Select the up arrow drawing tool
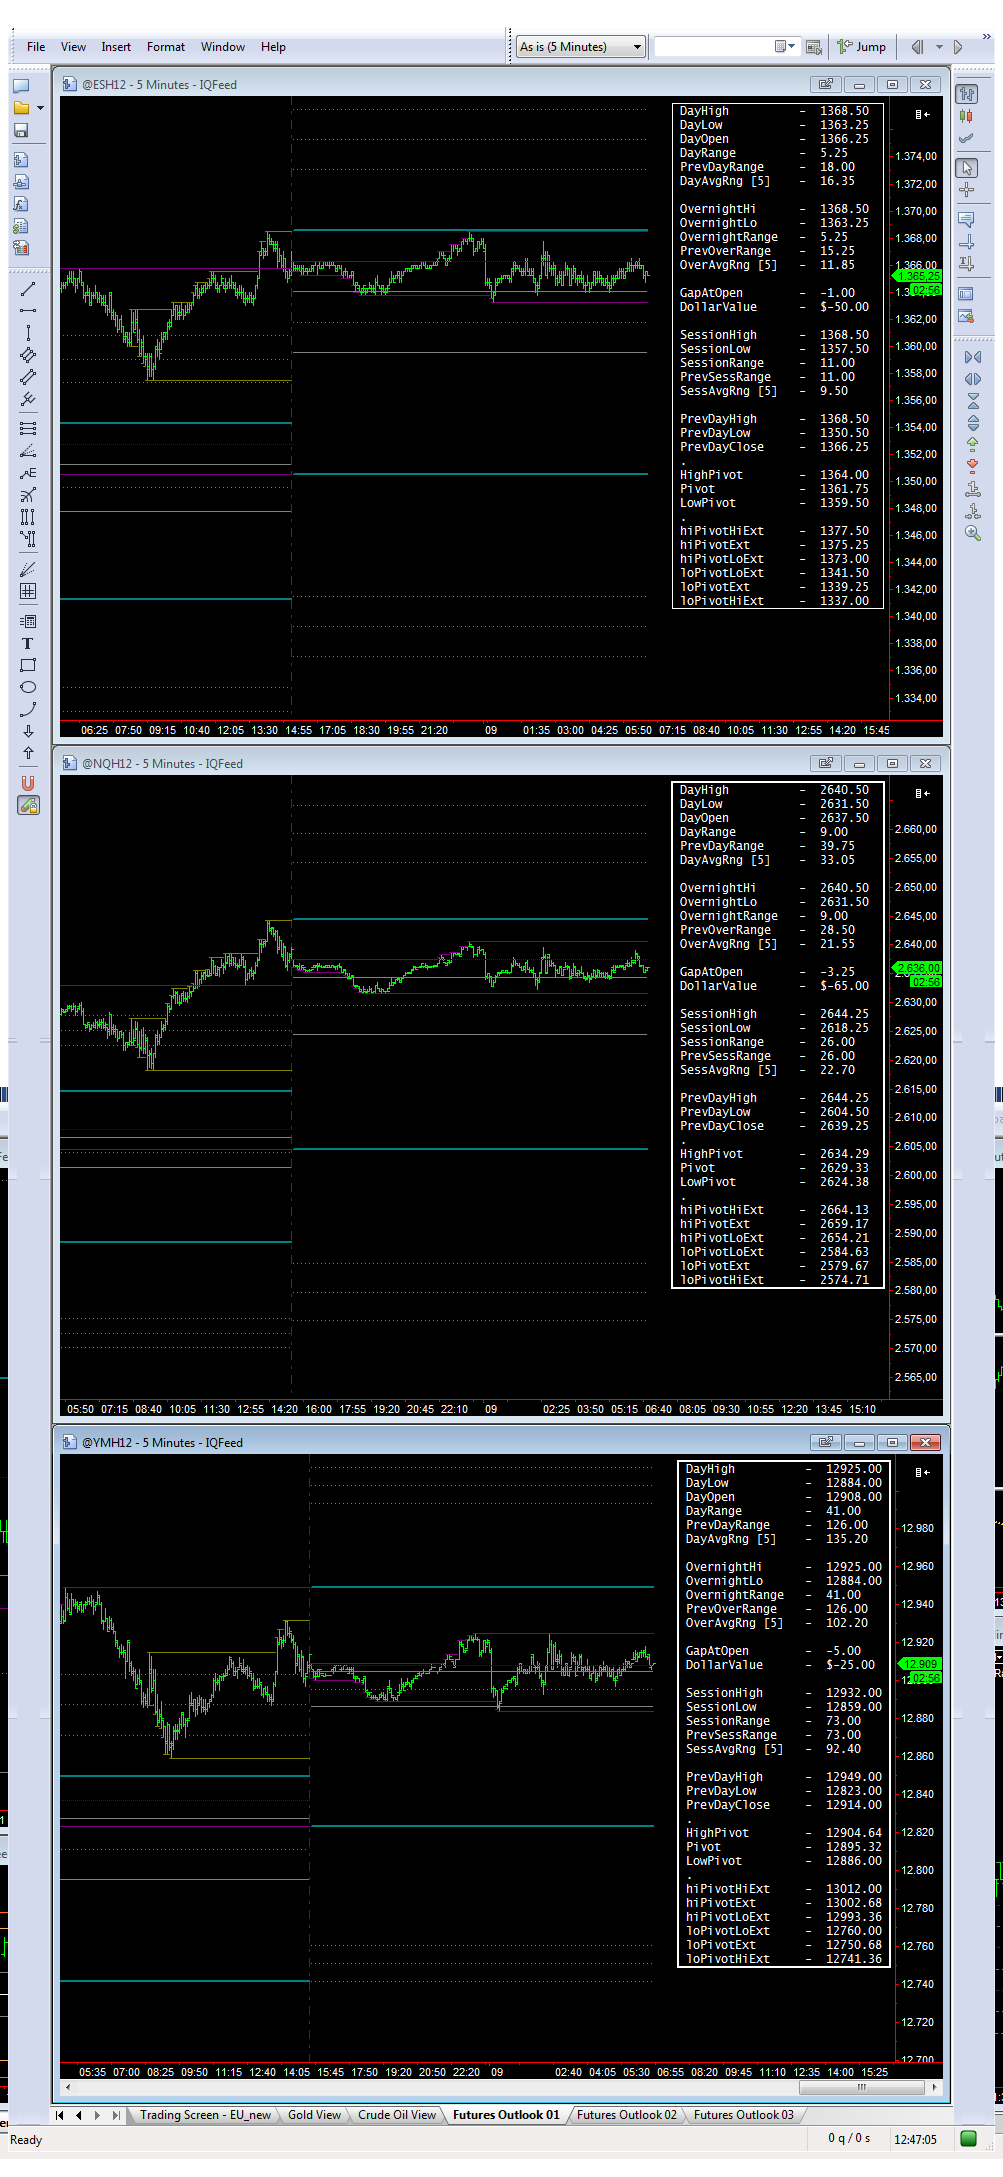Viewport: 1003px width, 2177px height. pyautogui.click(x=28, y=753)
